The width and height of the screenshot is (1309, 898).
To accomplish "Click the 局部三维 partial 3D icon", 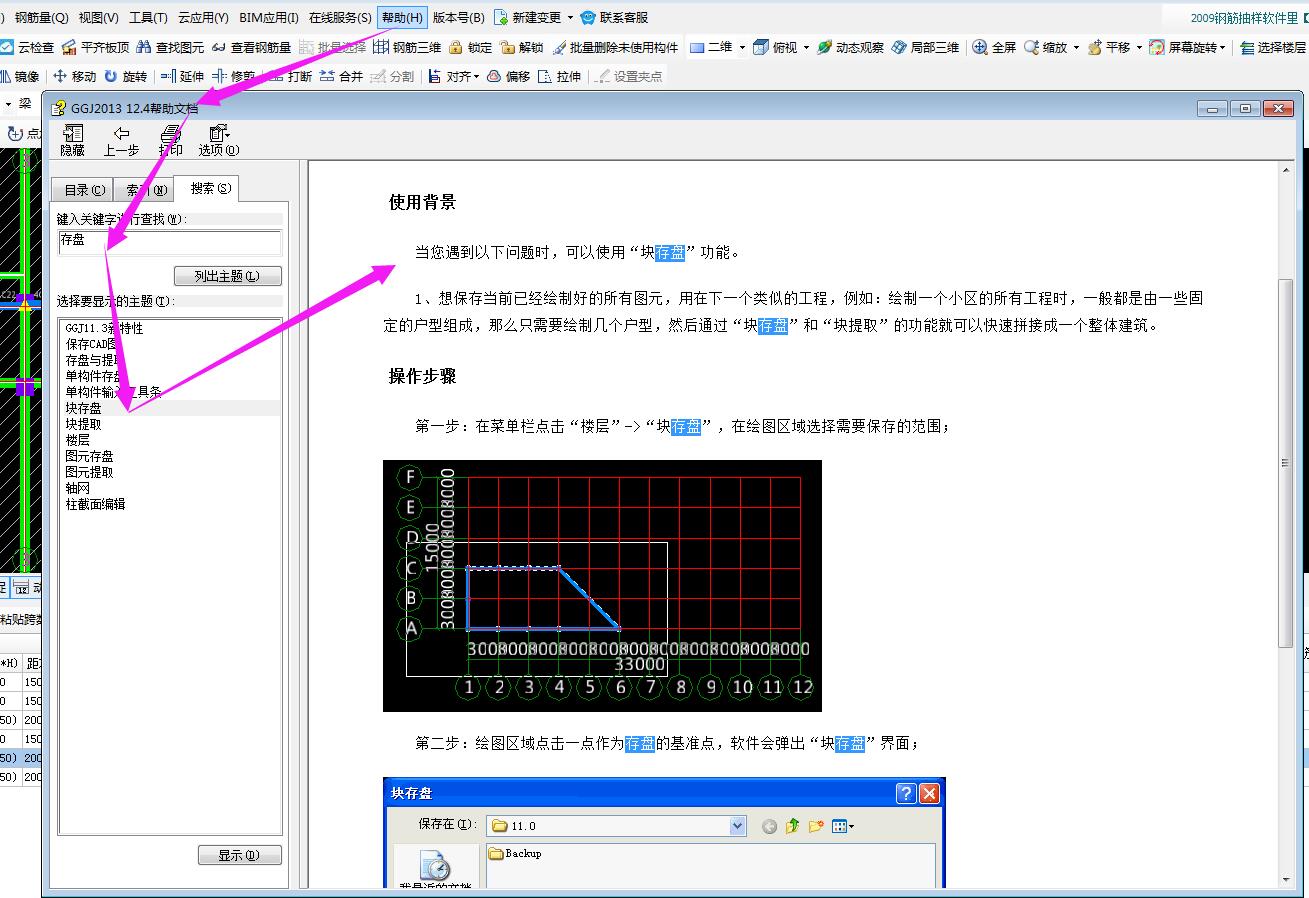I will click(x=899, y=47).
